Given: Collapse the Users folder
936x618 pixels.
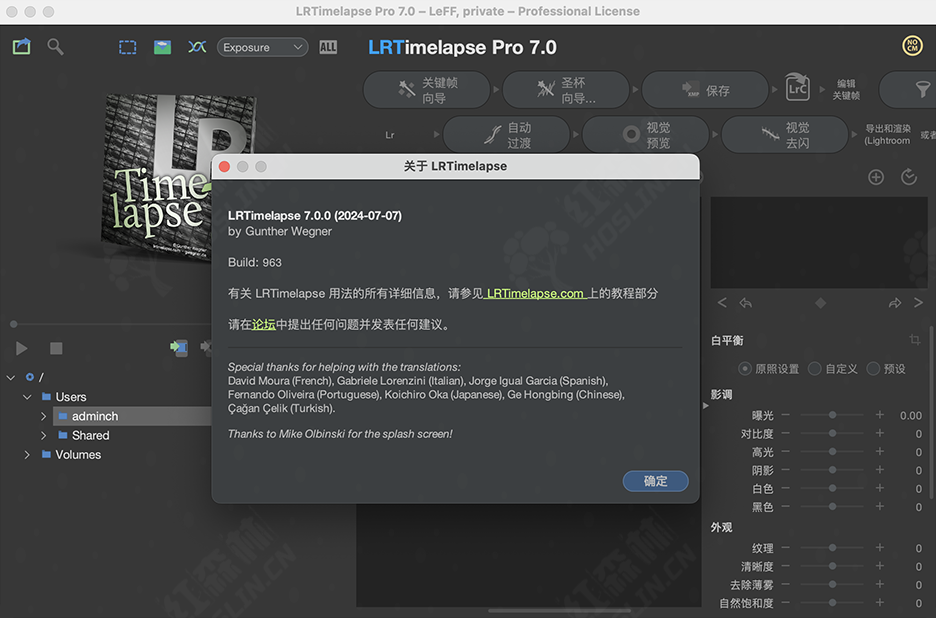Looking at the screenshot, I should point(27,396).
